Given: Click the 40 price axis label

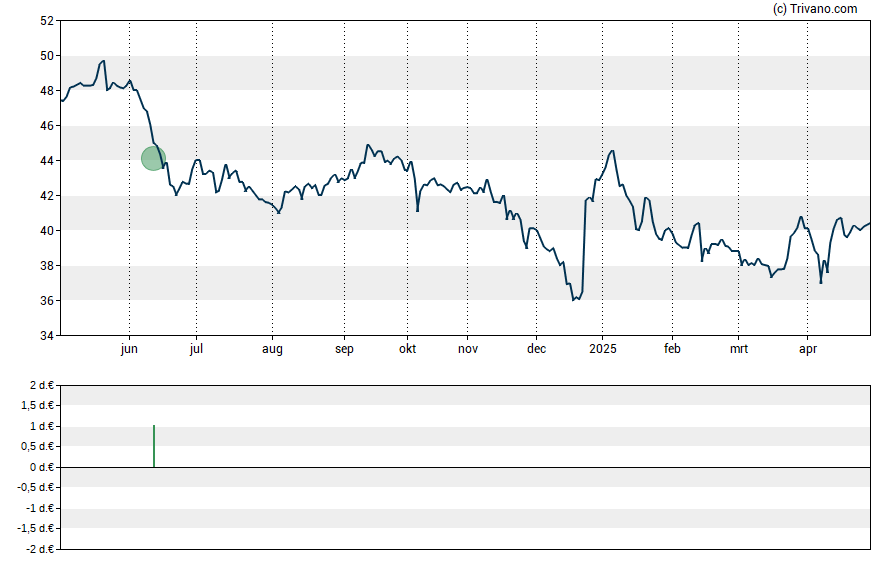Looking at the screenshot, I should (x=47, y=230).
